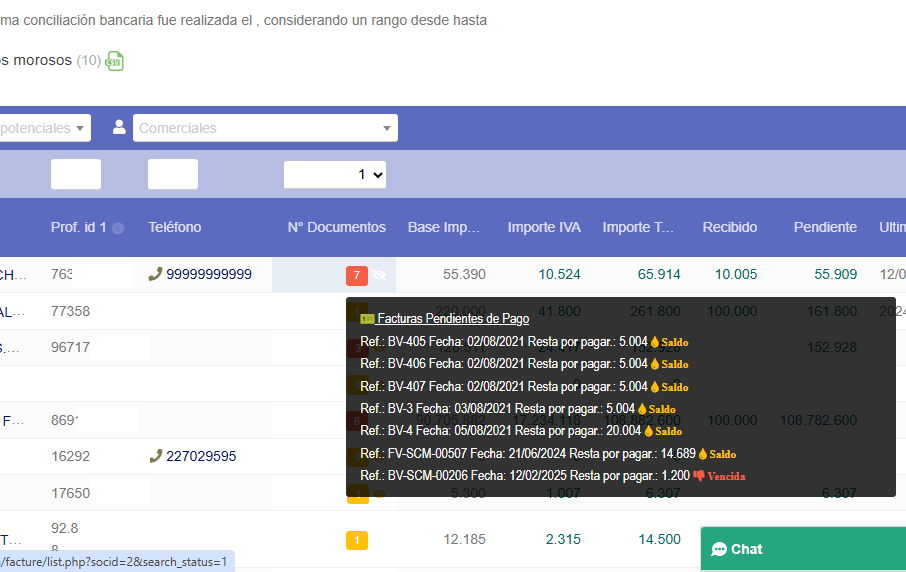Click the Vencida thumbs-down icon on BV-SCM-00206
Image resolution: width=906 pixels, height=572 pixels.
(x=699, y=476)
